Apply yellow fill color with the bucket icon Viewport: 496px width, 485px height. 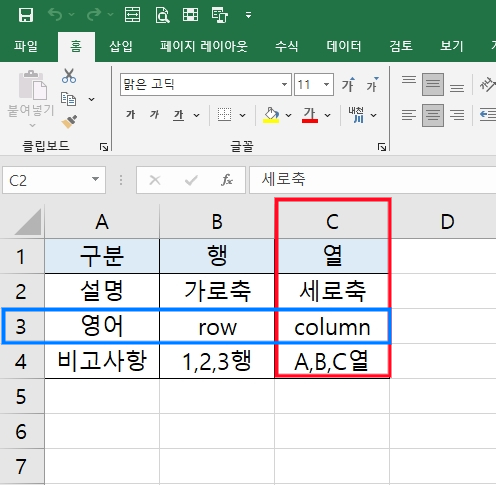pos(271,115)
